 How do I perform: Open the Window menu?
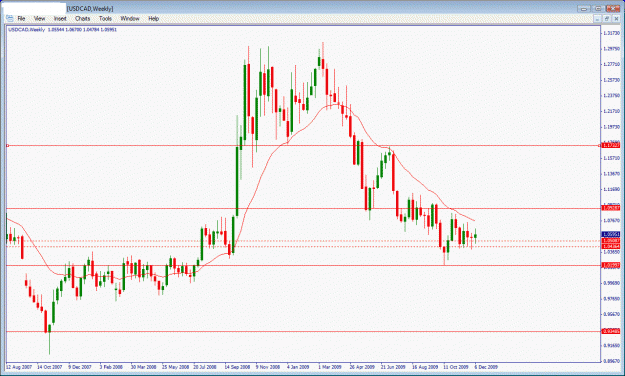(x=130, y=19)
